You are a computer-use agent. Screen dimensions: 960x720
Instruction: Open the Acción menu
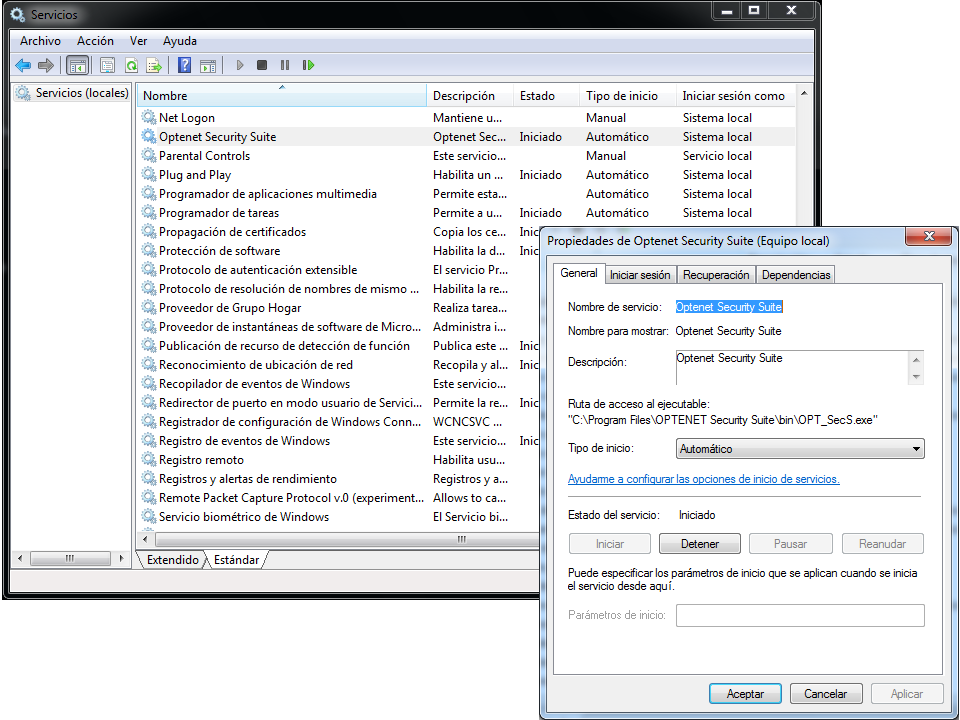(x=95, y=41)
